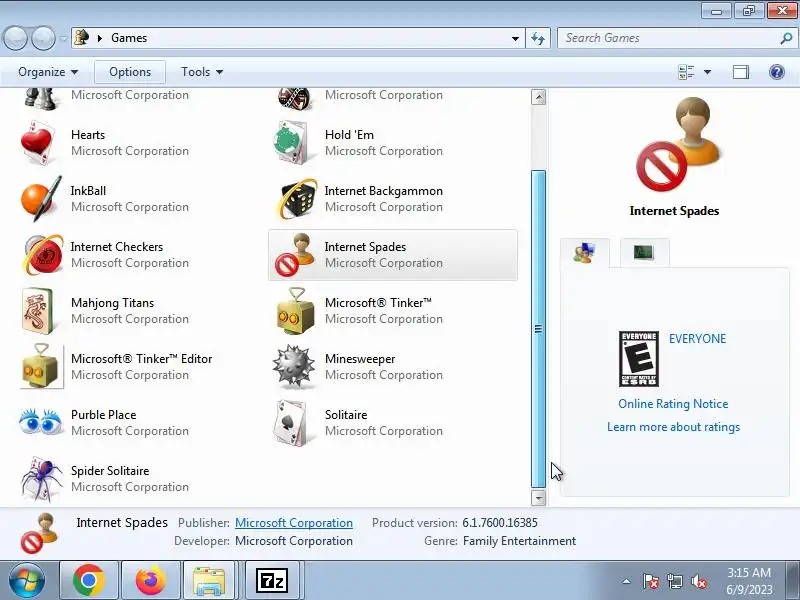
Task: Select the Purble Place eyes icon
Action: coord(41,421)
